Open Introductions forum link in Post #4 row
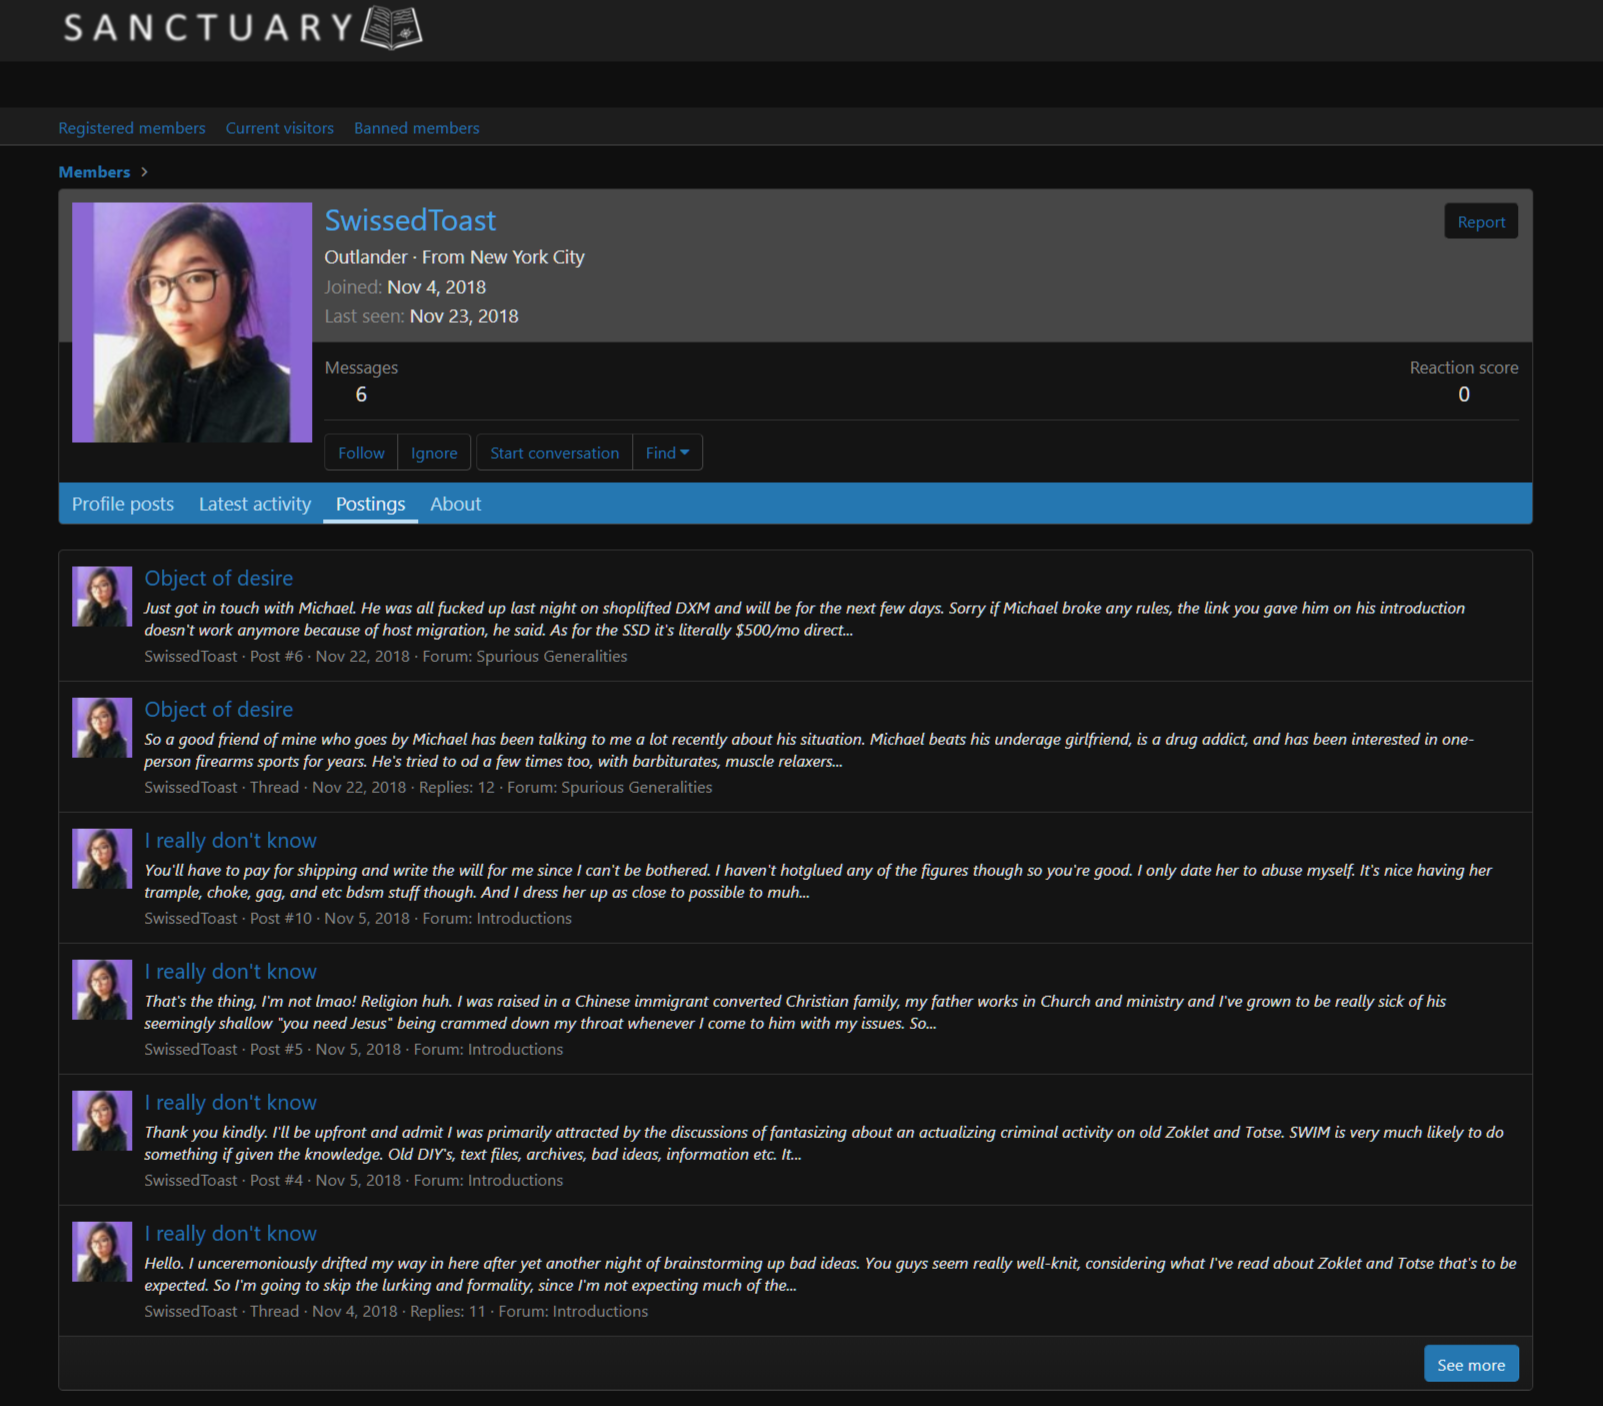The image size is (1603, 1406). [x=515, y=1180]
